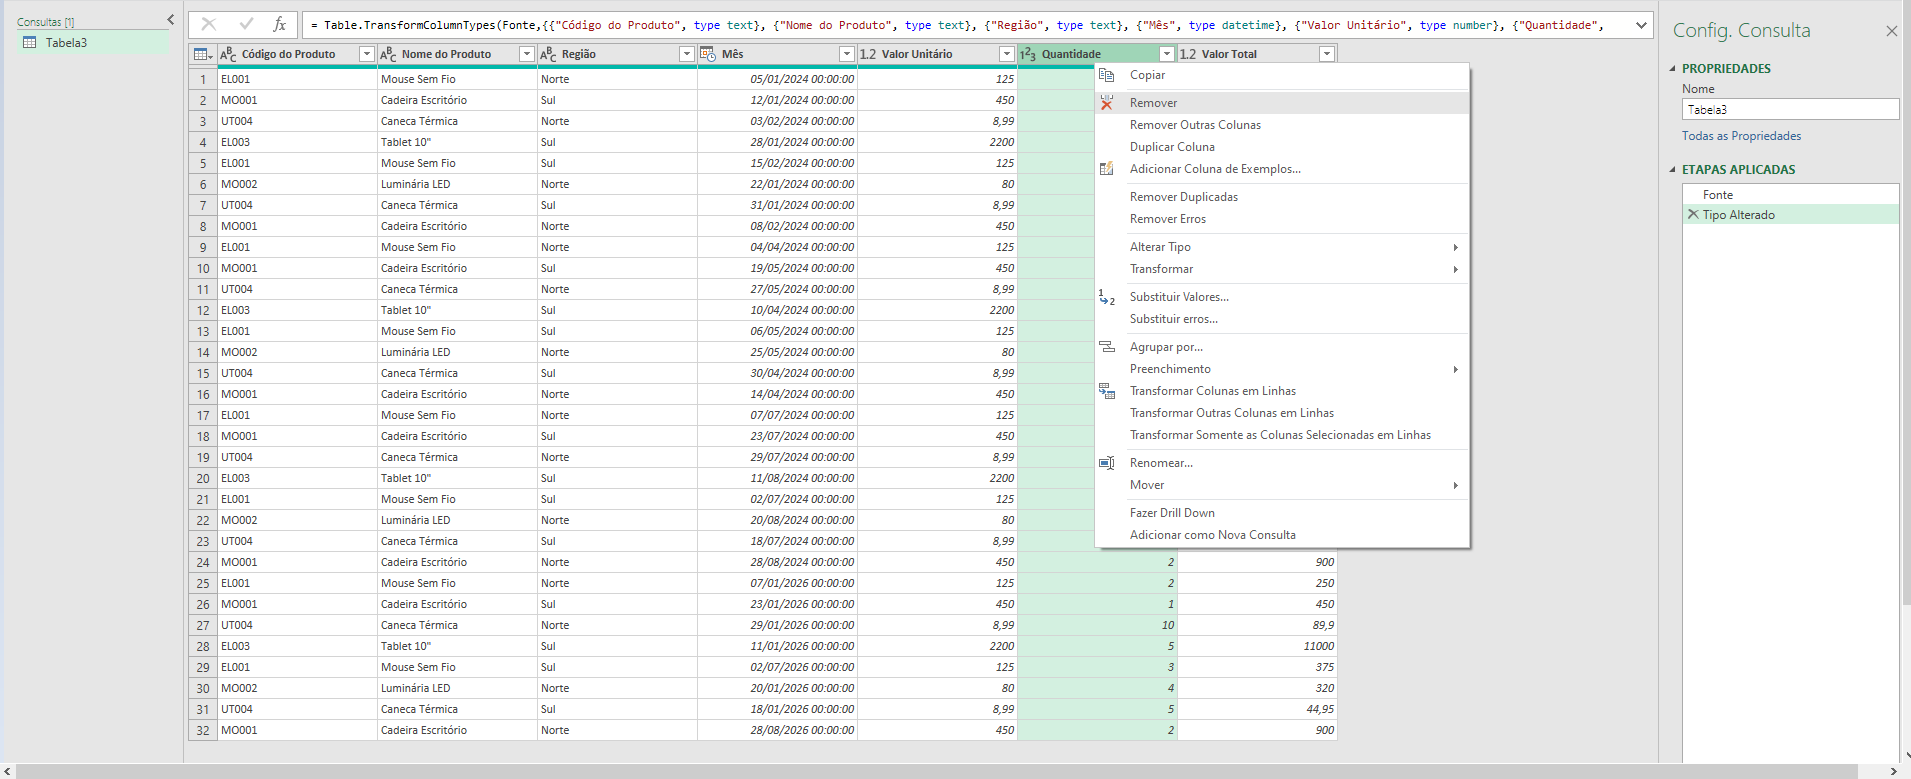
Task: Select Remover Duplicadas option
Action: coord(1282,197)
